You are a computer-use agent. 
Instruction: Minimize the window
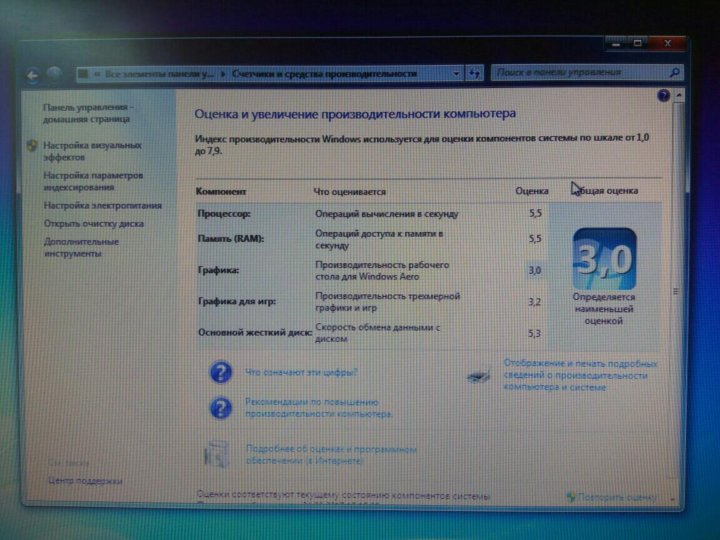coord(616,45)
